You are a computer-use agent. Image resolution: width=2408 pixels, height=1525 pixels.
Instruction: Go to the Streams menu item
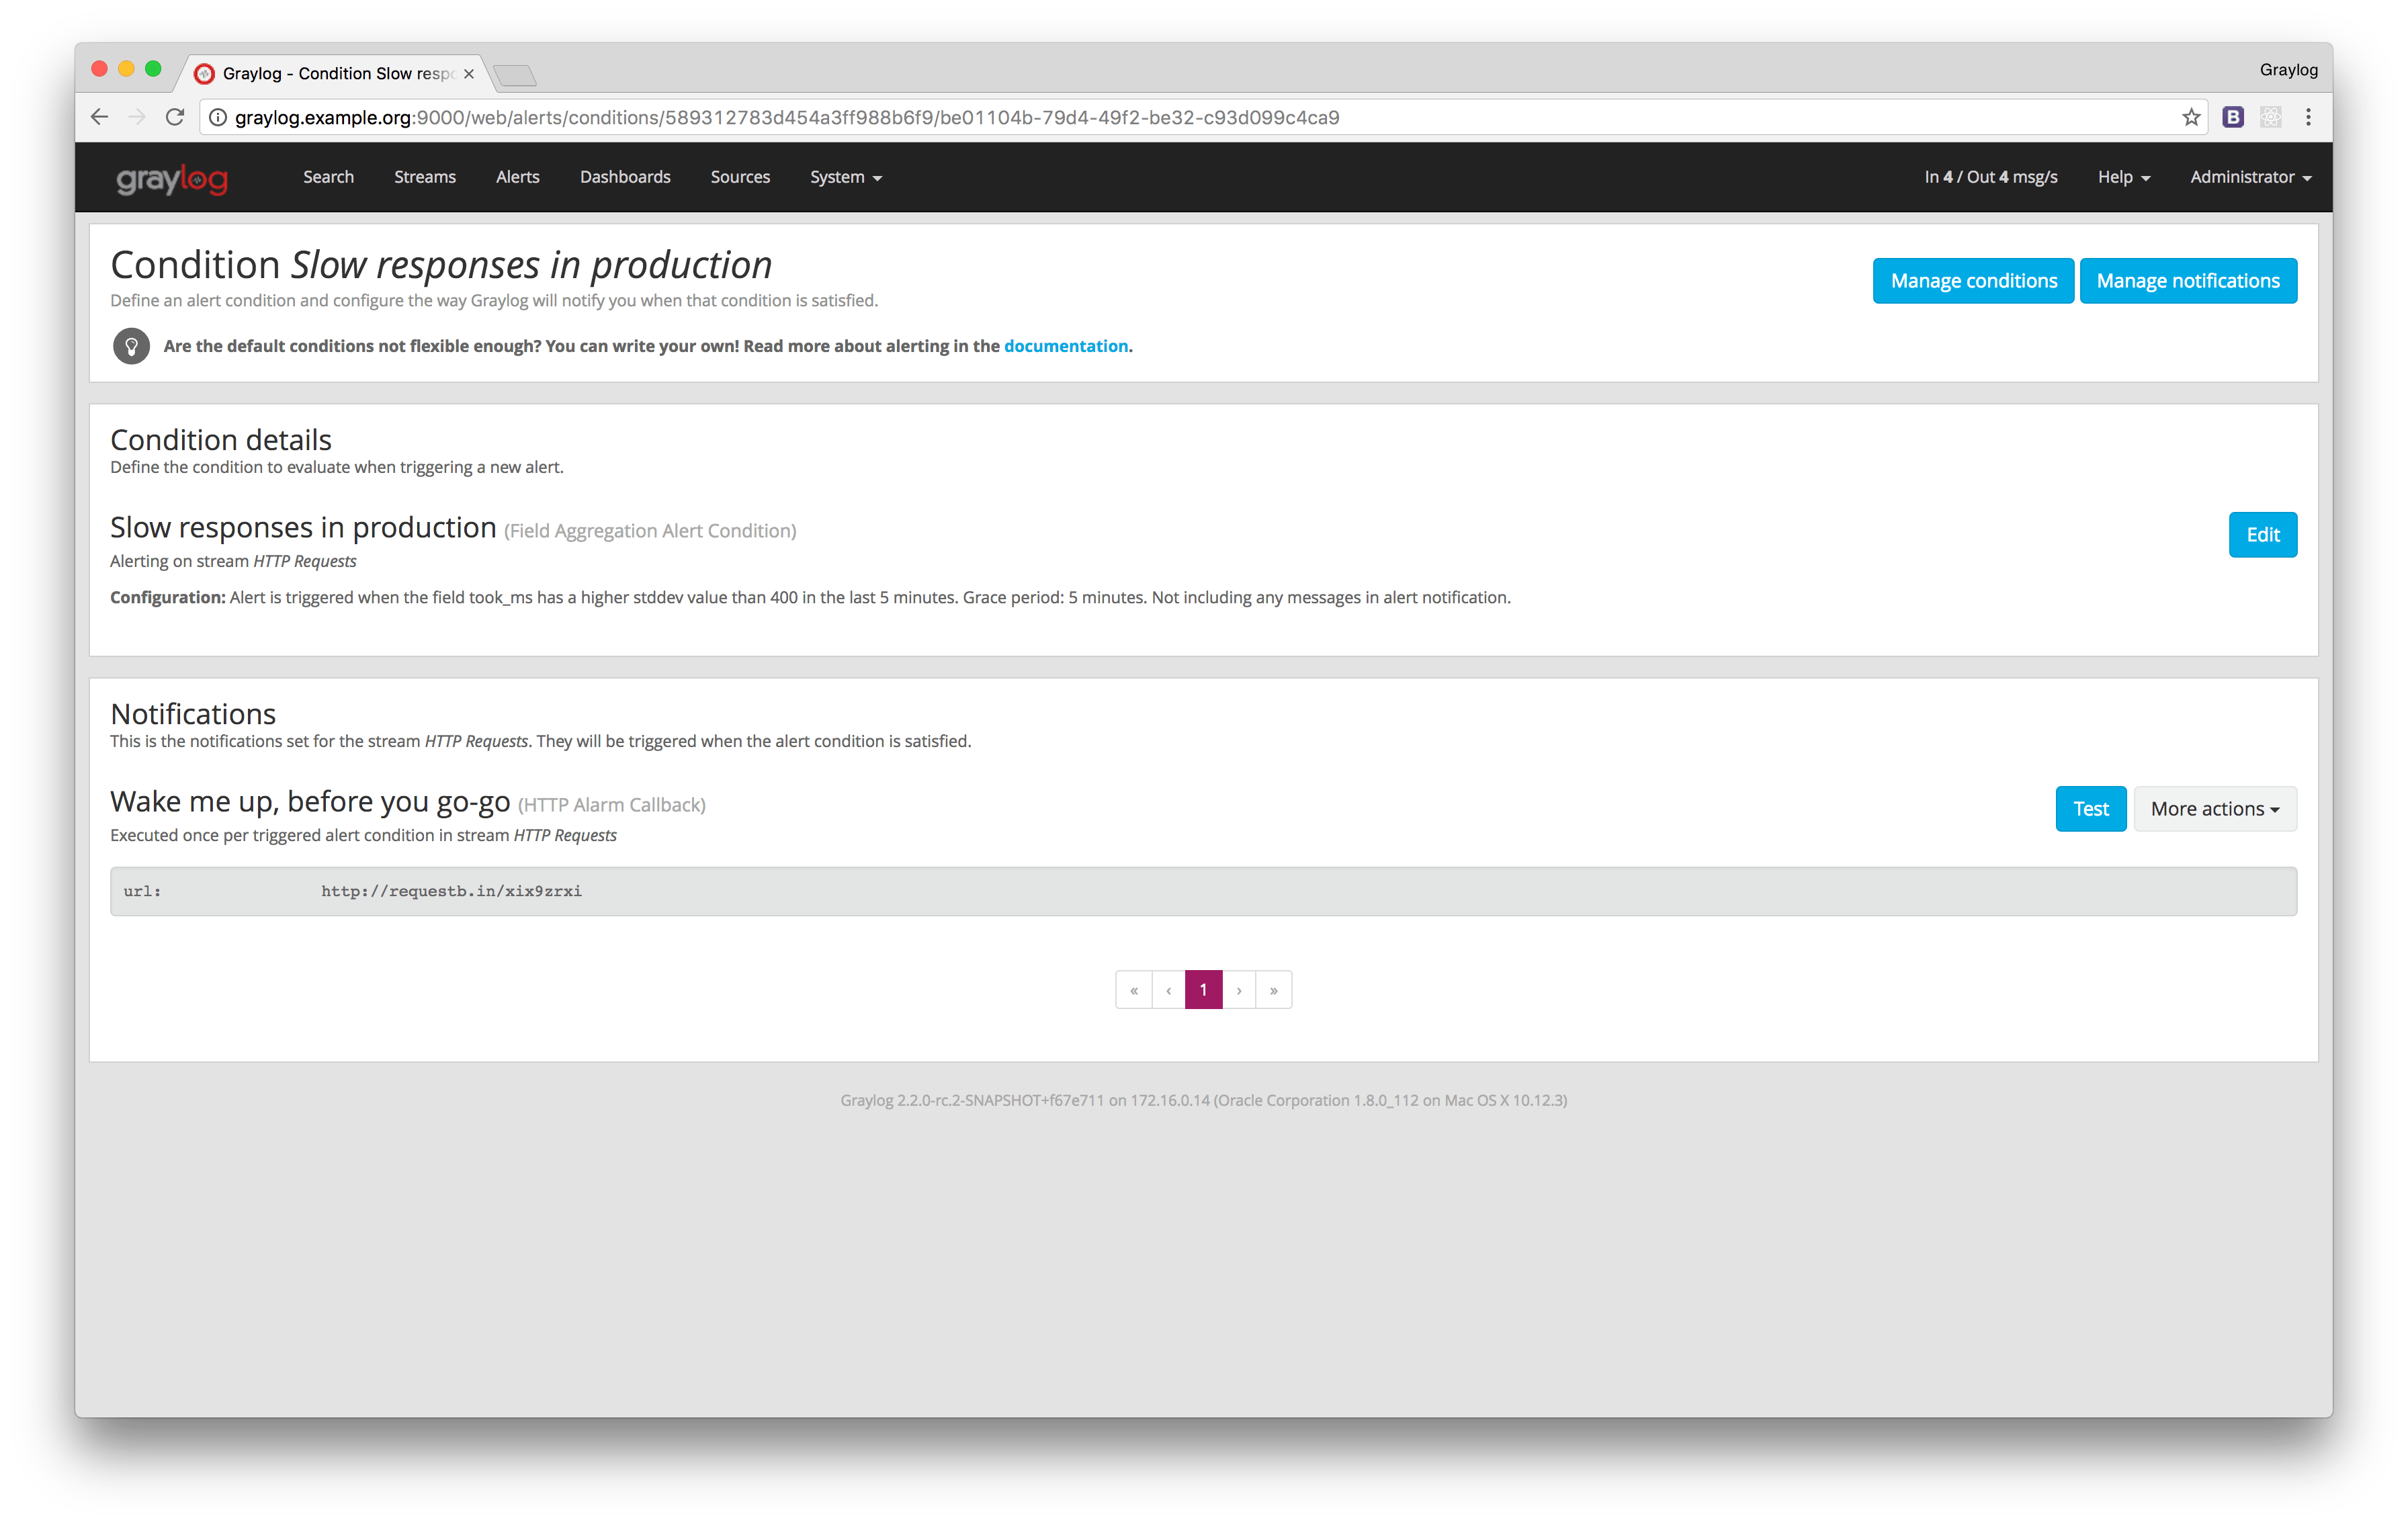pyautogui.click(x=425, y=177)
